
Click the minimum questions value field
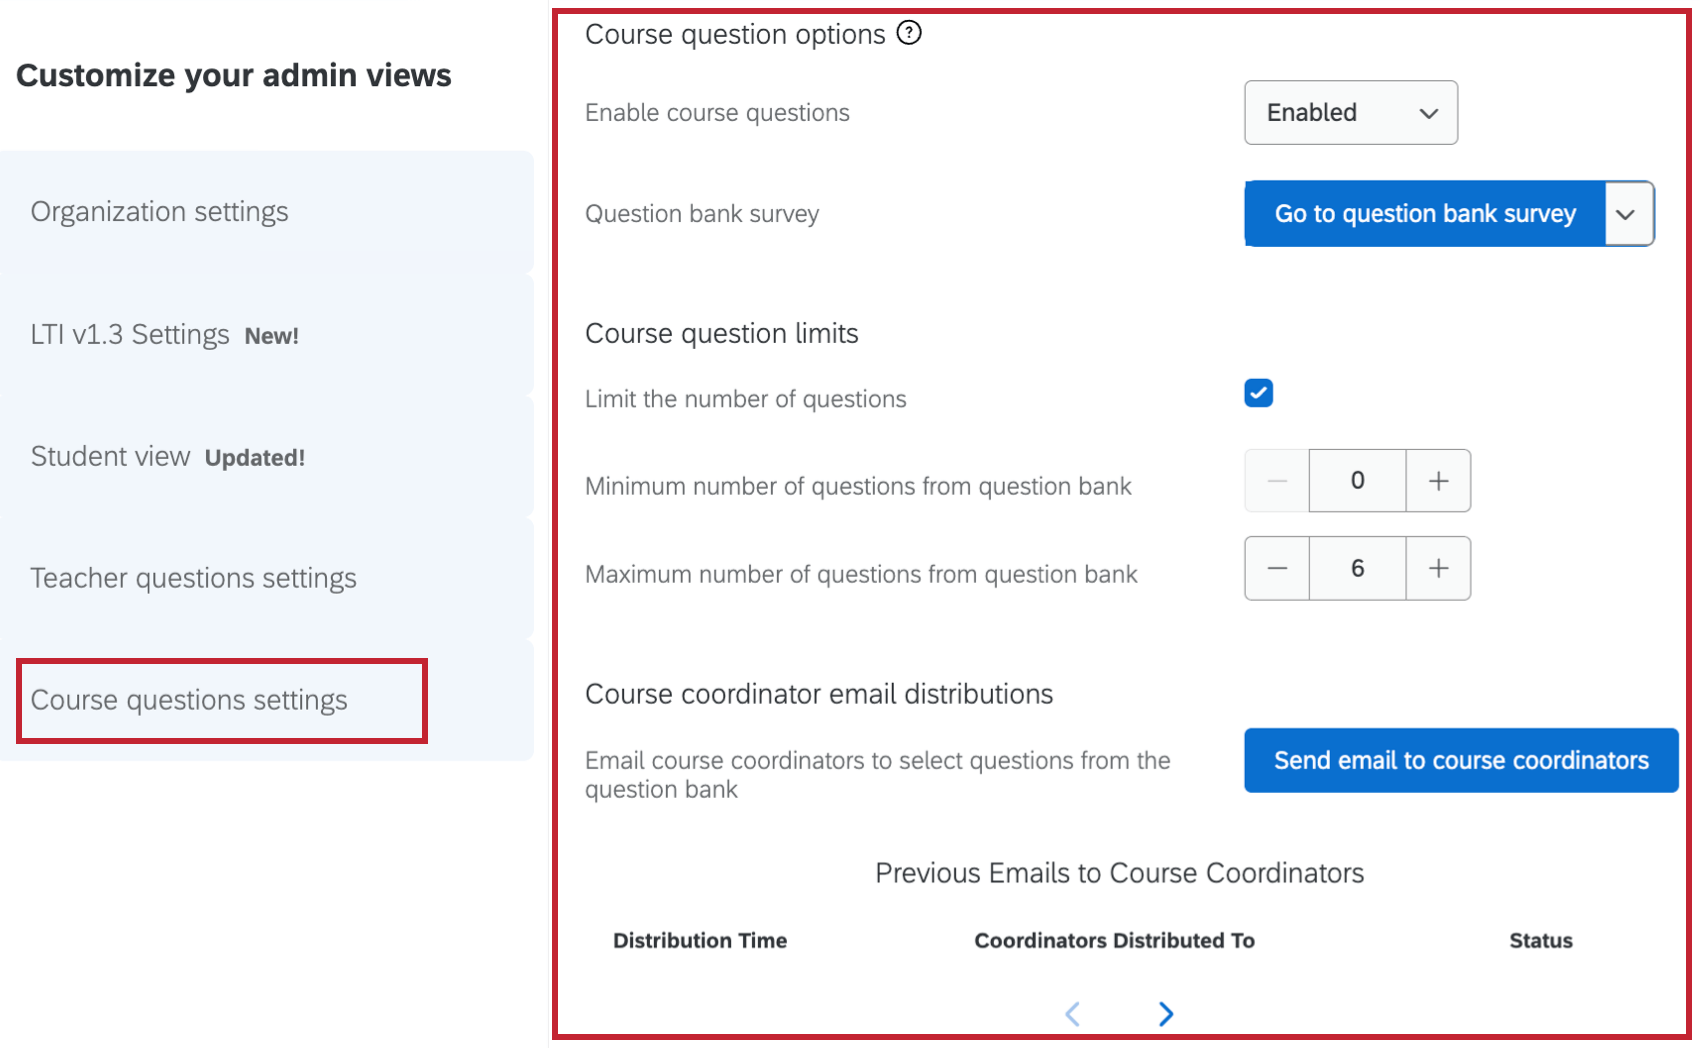(1356, 480)
